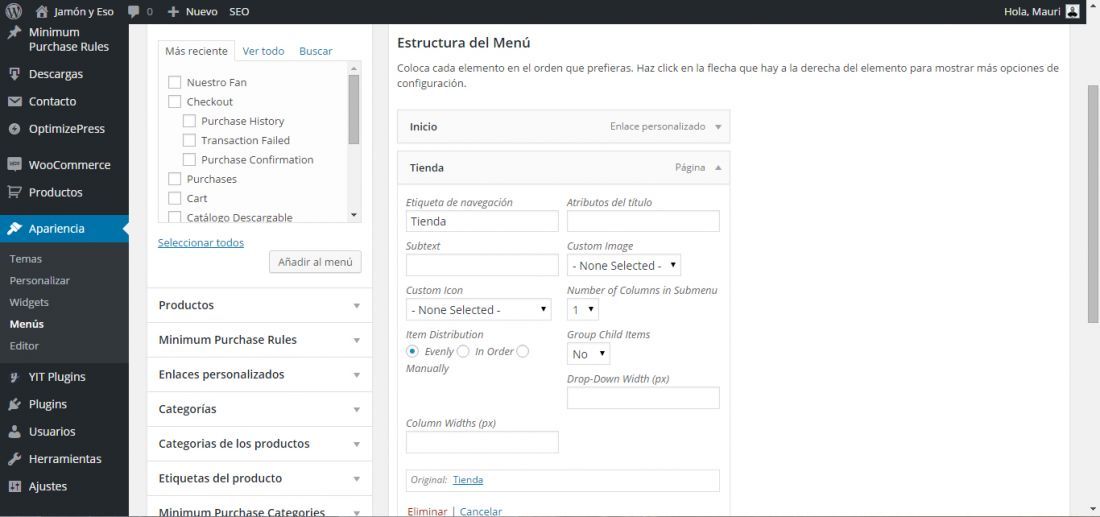1100x517 pixels.
Task: Open the Custom Icon dropdown
Action: point(478,309)
